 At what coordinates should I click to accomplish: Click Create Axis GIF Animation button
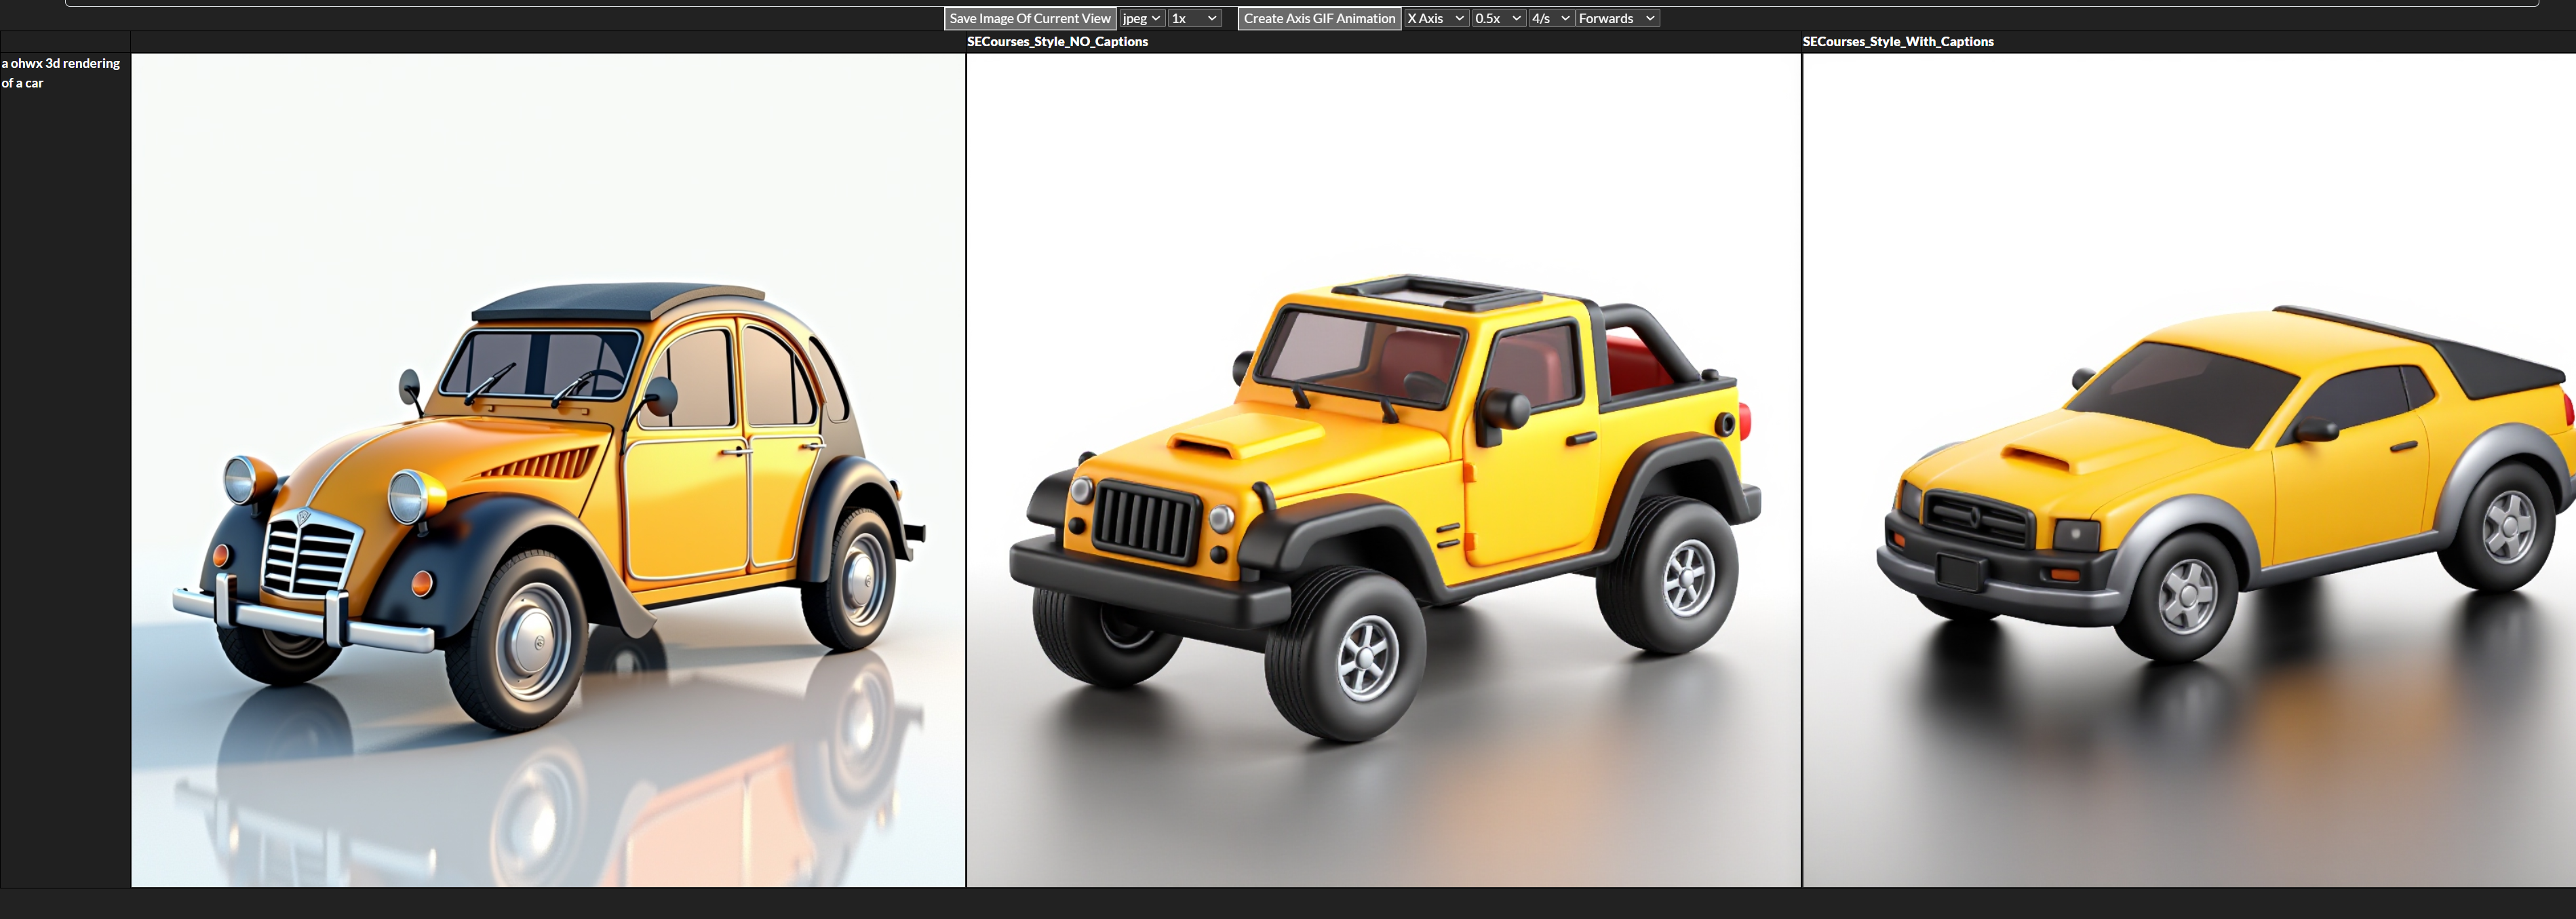coord(1318,18)
